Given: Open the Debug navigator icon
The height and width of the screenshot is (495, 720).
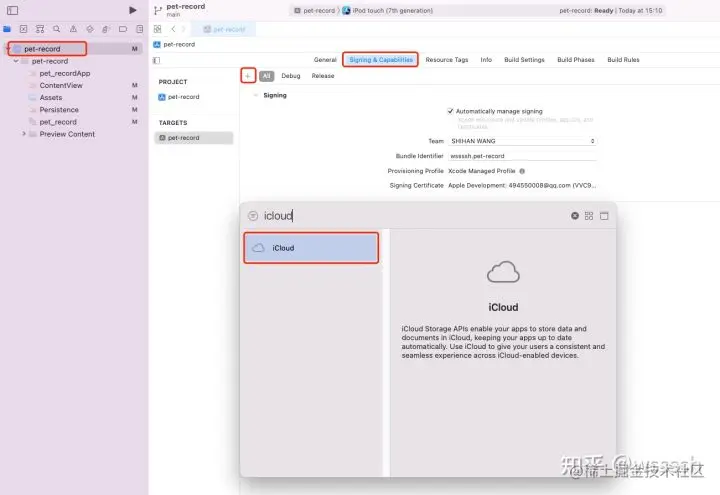Looking at the screenshot, I should 106,29.
